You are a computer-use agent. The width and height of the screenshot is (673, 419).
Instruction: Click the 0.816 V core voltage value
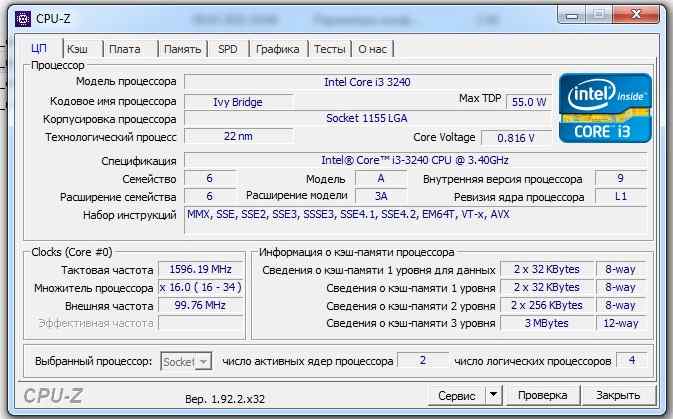click(x=516, y=138)
